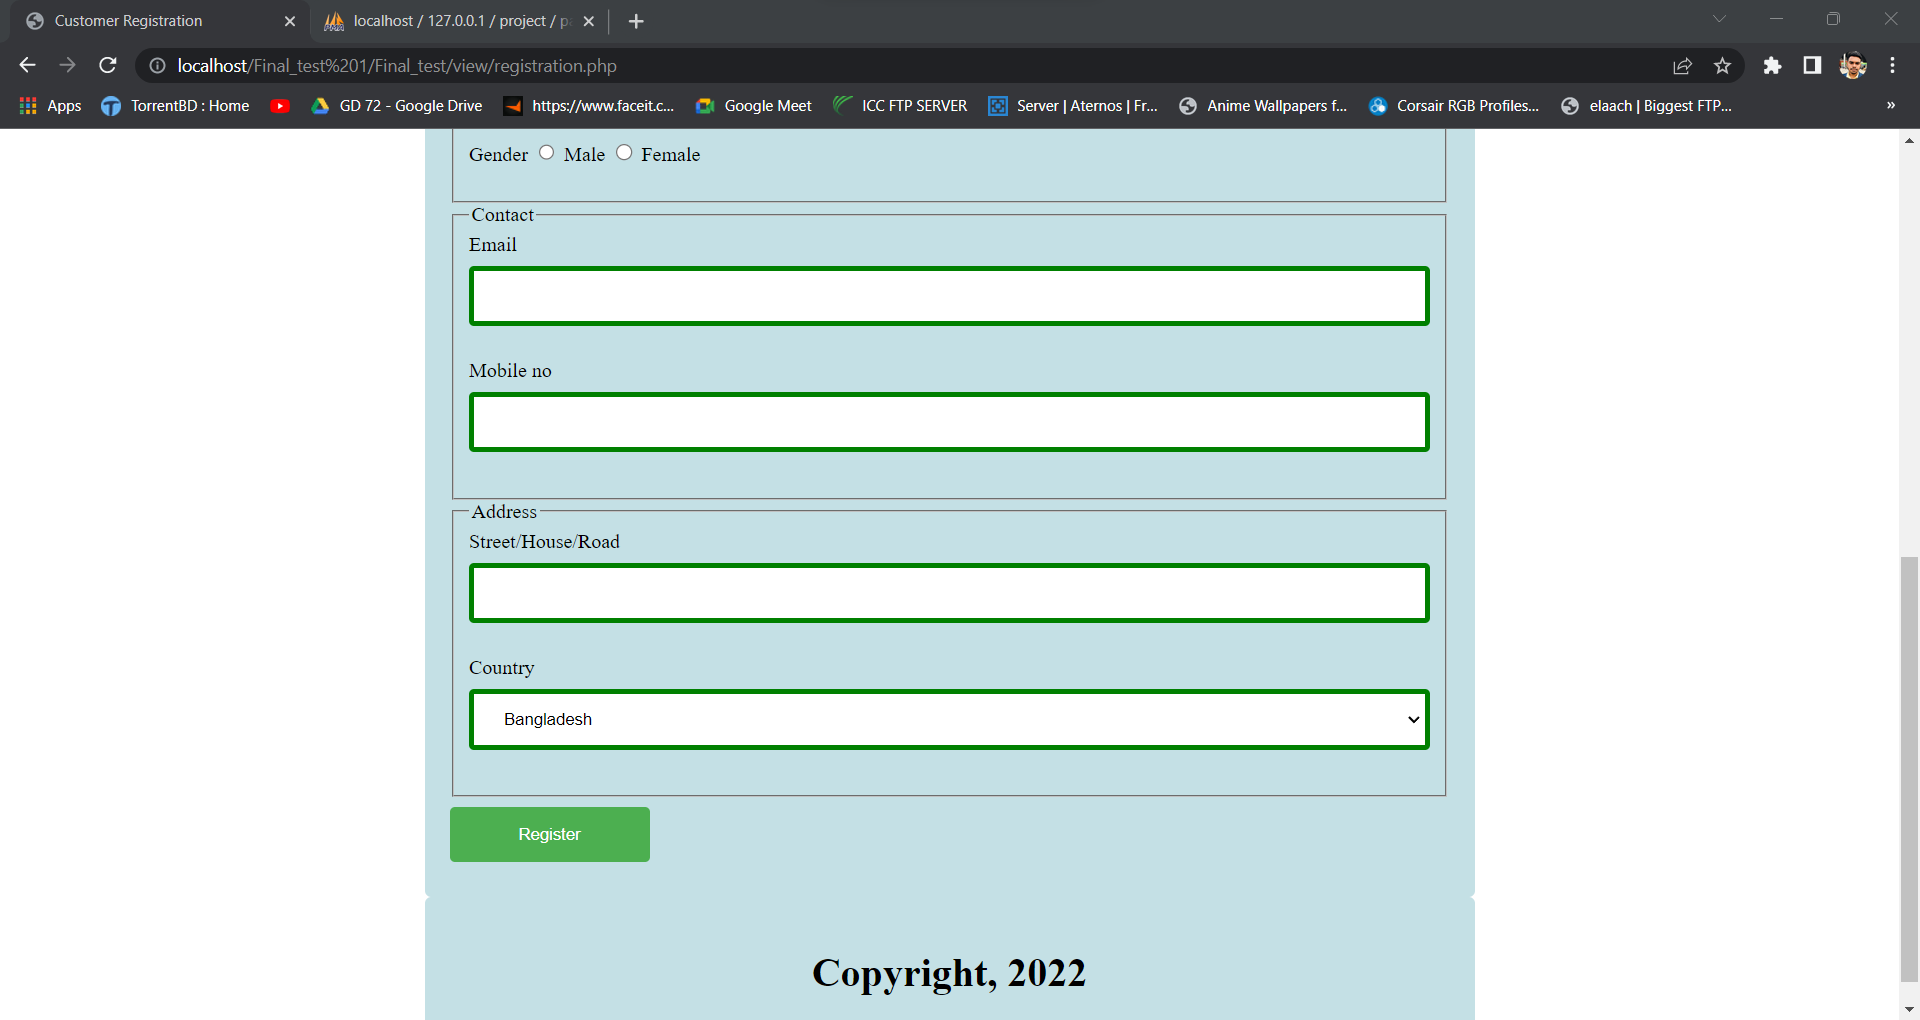Click the page reload icon
This screenshot has height=1020, width=1920.
107,65
